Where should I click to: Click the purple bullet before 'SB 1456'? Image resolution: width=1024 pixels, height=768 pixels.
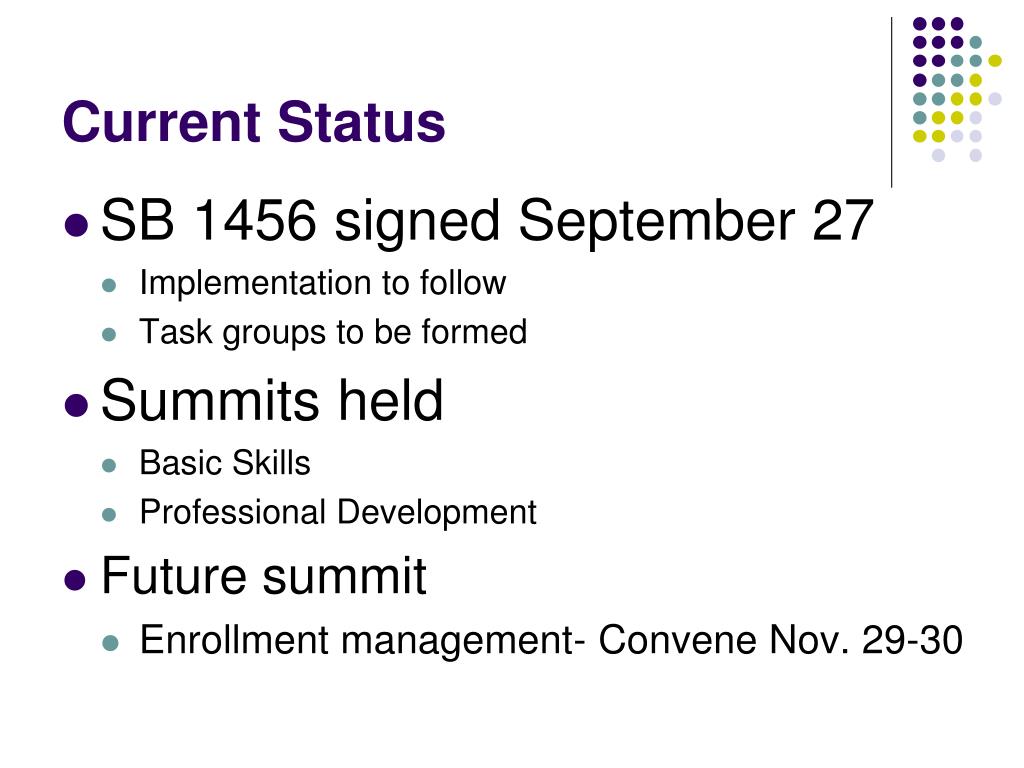[76, 225]
